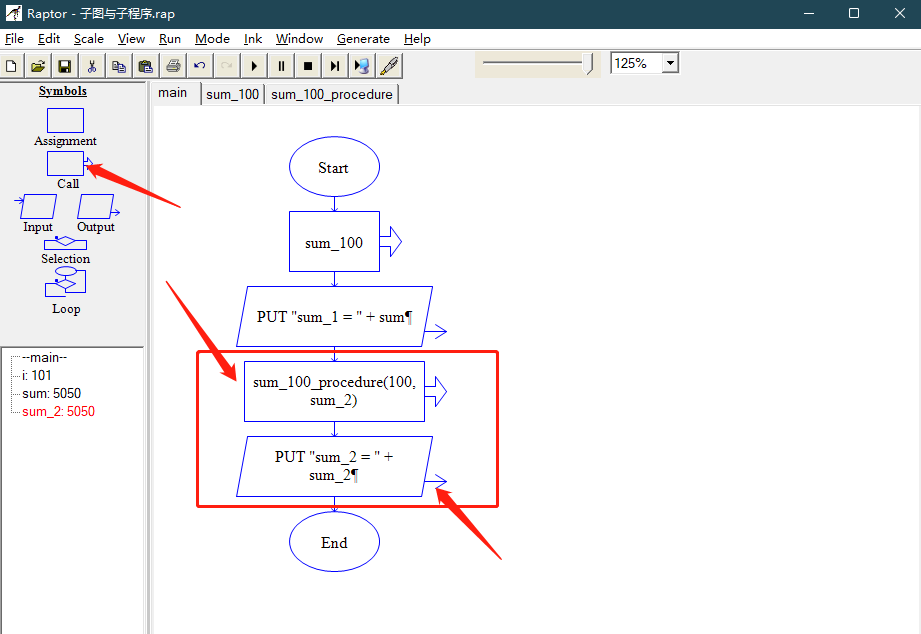Select variable sum: 5050 in watch panel
921x634 pixels.
click(51, 394)
